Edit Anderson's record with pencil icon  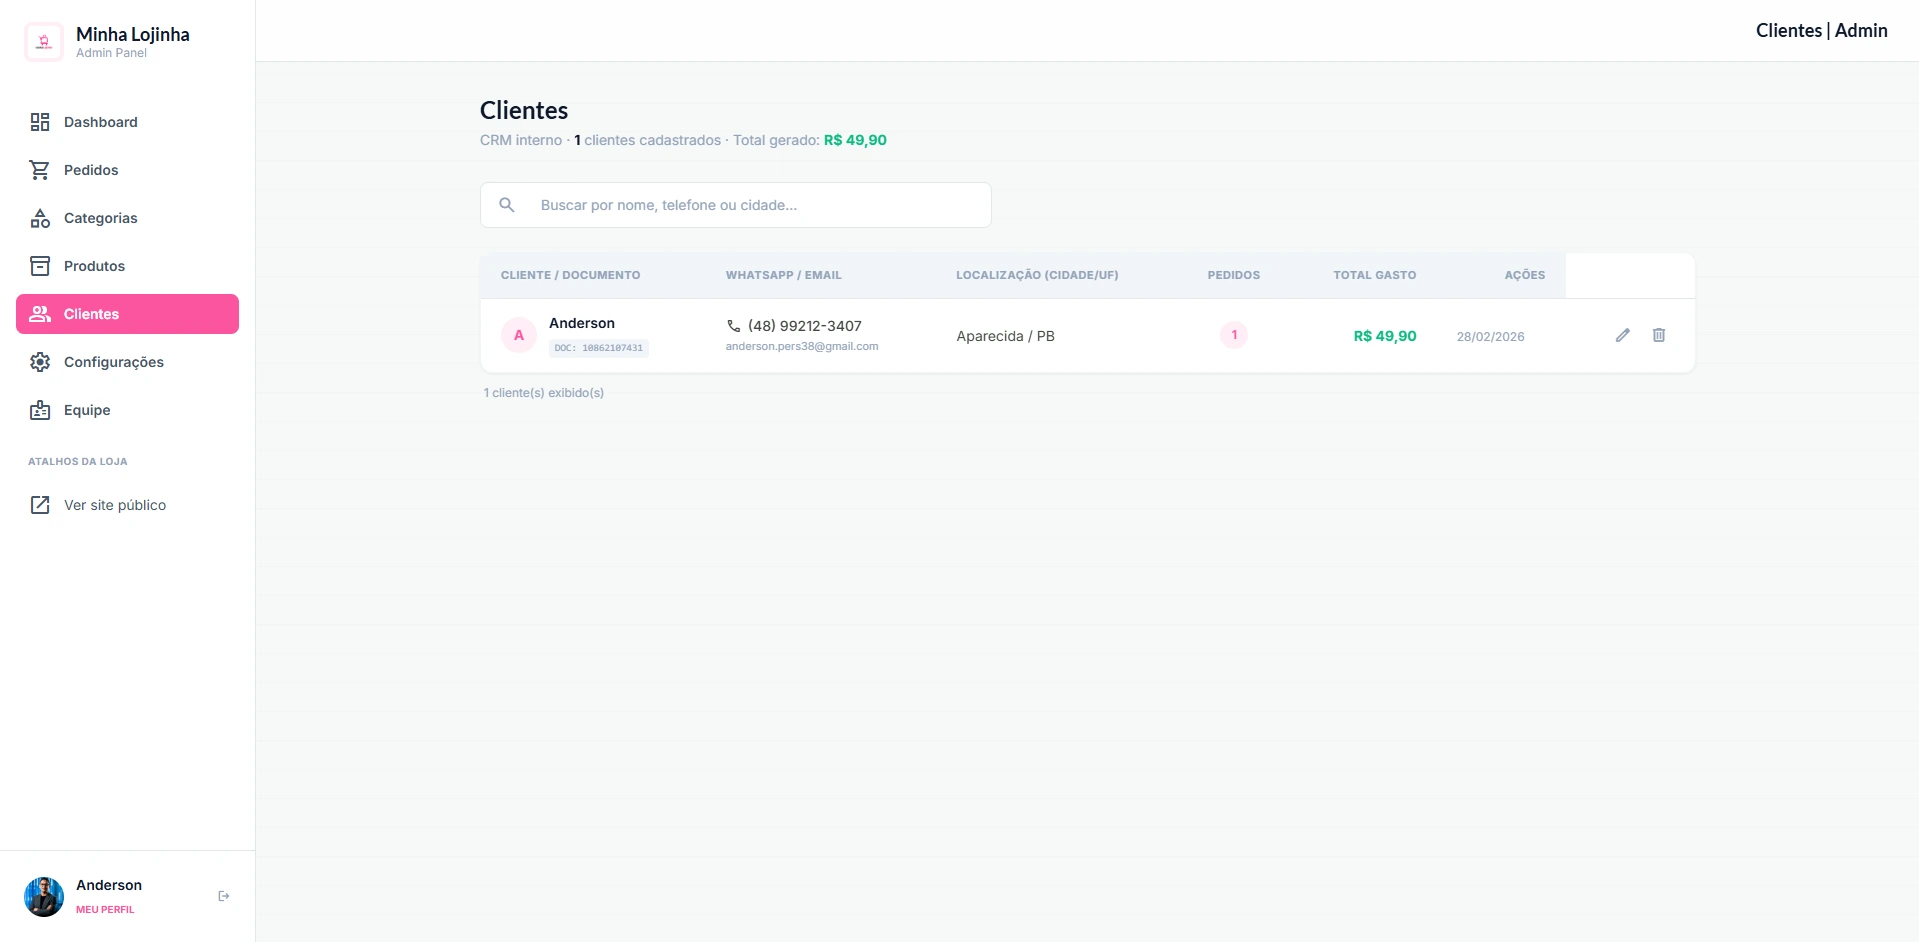1622,335
